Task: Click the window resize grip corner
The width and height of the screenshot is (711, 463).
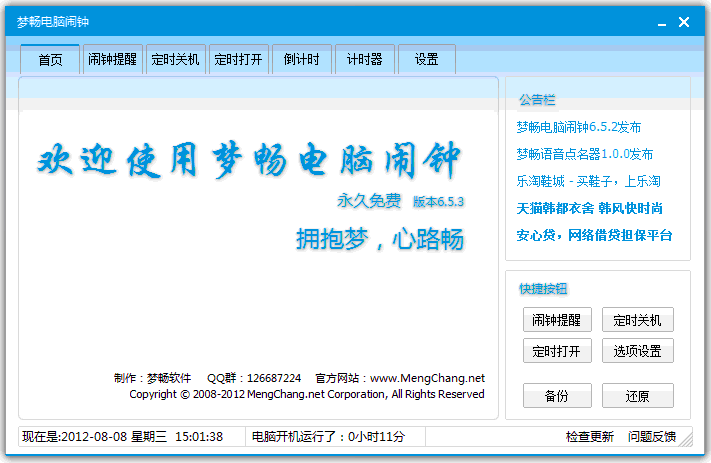Action: tap(687, 439)
